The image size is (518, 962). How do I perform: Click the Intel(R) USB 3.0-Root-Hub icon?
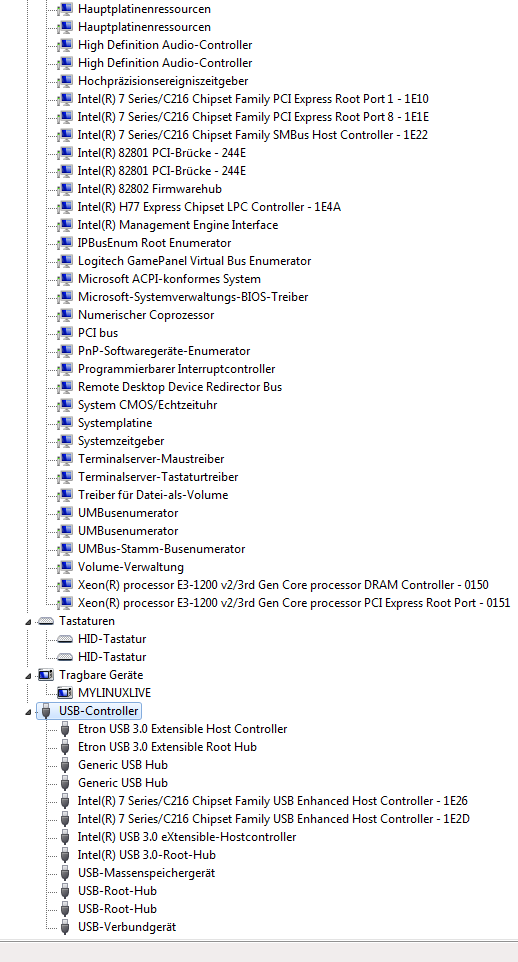[x=65, y=855]
